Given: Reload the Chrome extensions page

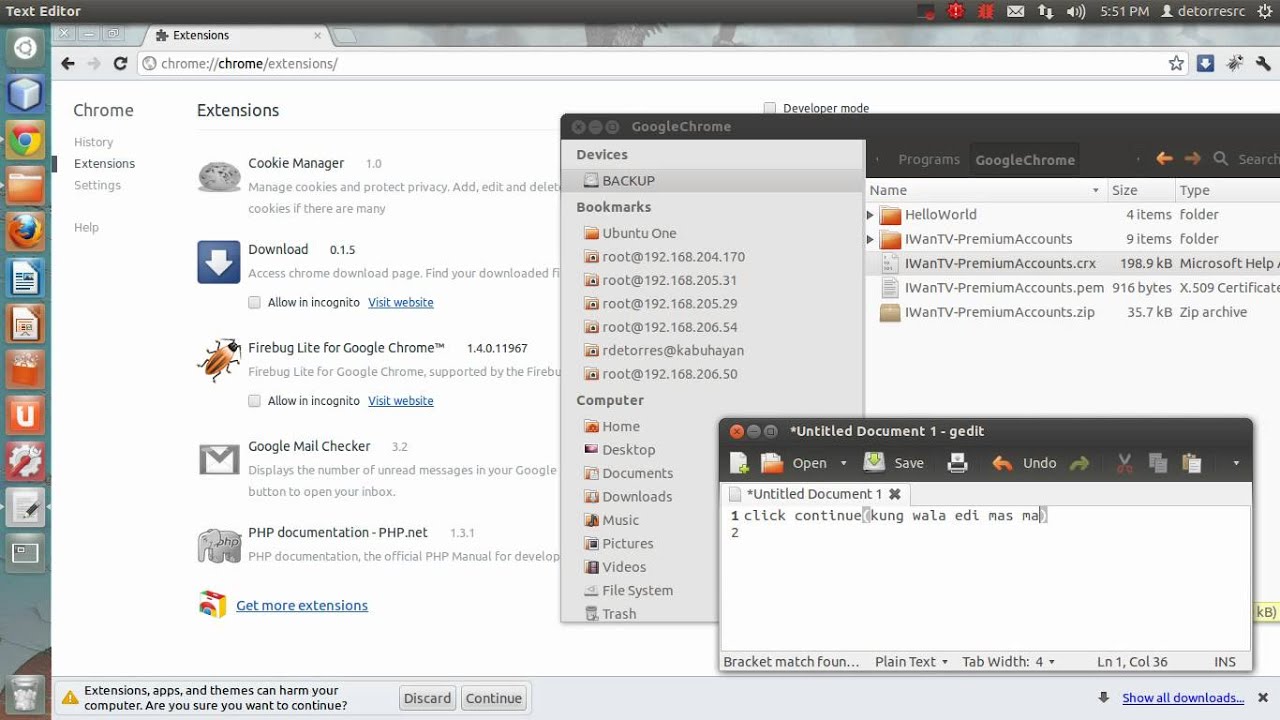Looking at the screenshot, I should pos(120,63).
